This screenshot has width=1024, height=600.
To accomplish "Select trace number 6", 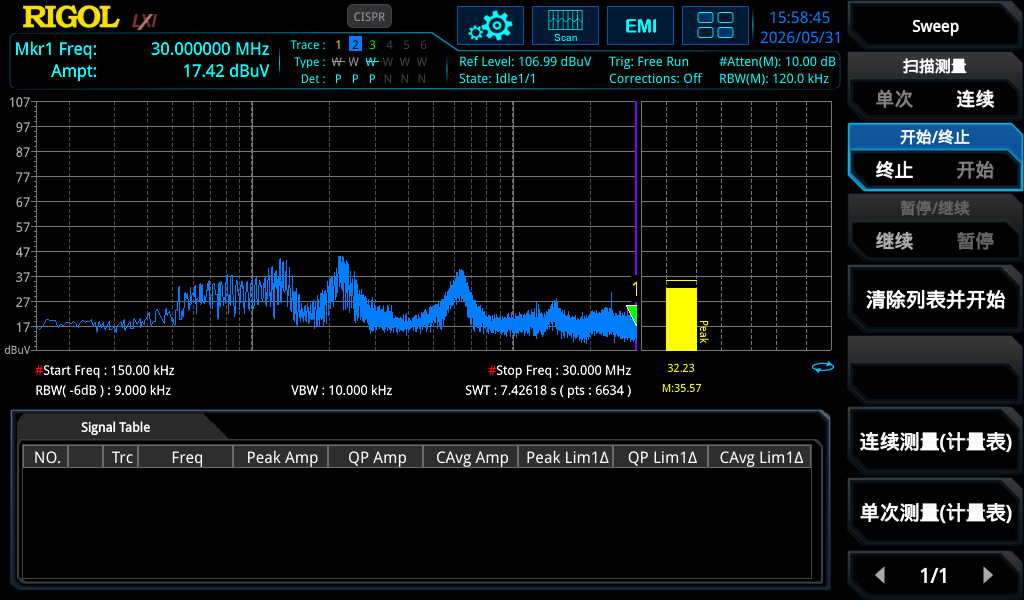I will point(423,44).
